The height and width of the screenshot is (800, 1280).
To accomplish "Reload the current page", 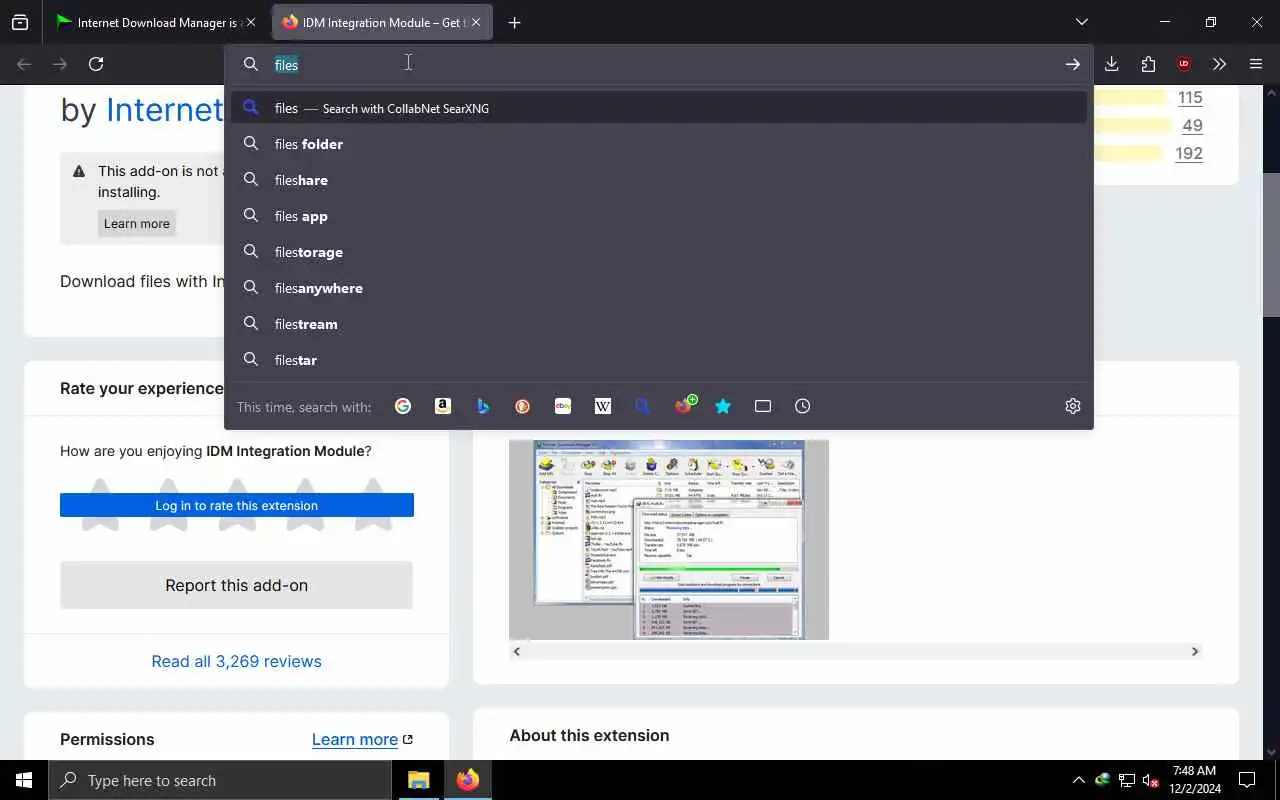I will pos(96,64).
